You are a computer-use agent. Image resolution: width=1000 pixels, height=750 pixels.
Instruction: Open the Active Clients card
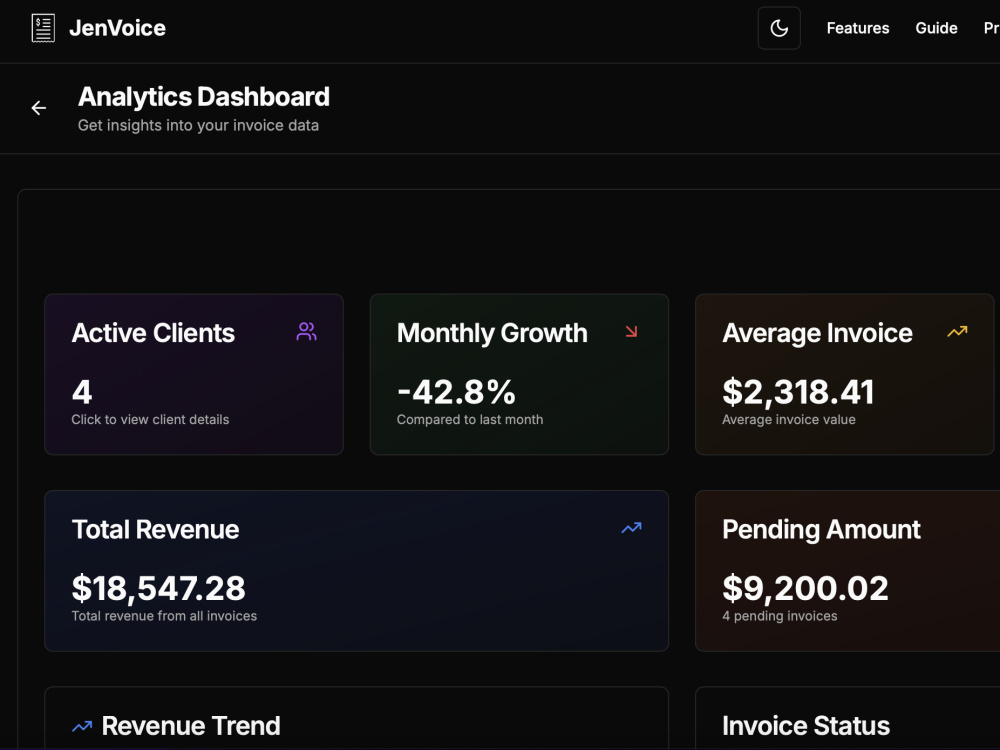194,374
